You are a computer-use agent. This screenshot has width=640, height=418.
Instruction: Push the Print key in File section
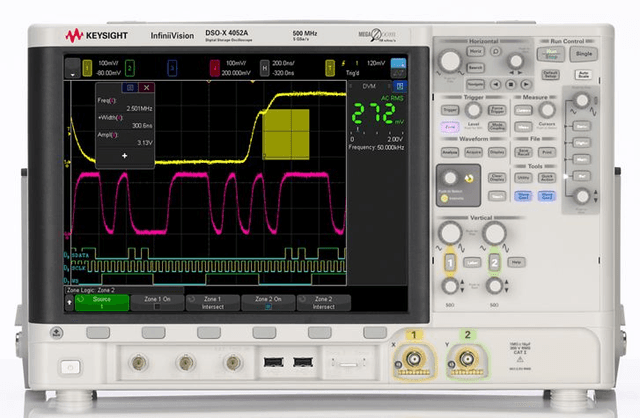pyautogui.click(x=547, y=152)
